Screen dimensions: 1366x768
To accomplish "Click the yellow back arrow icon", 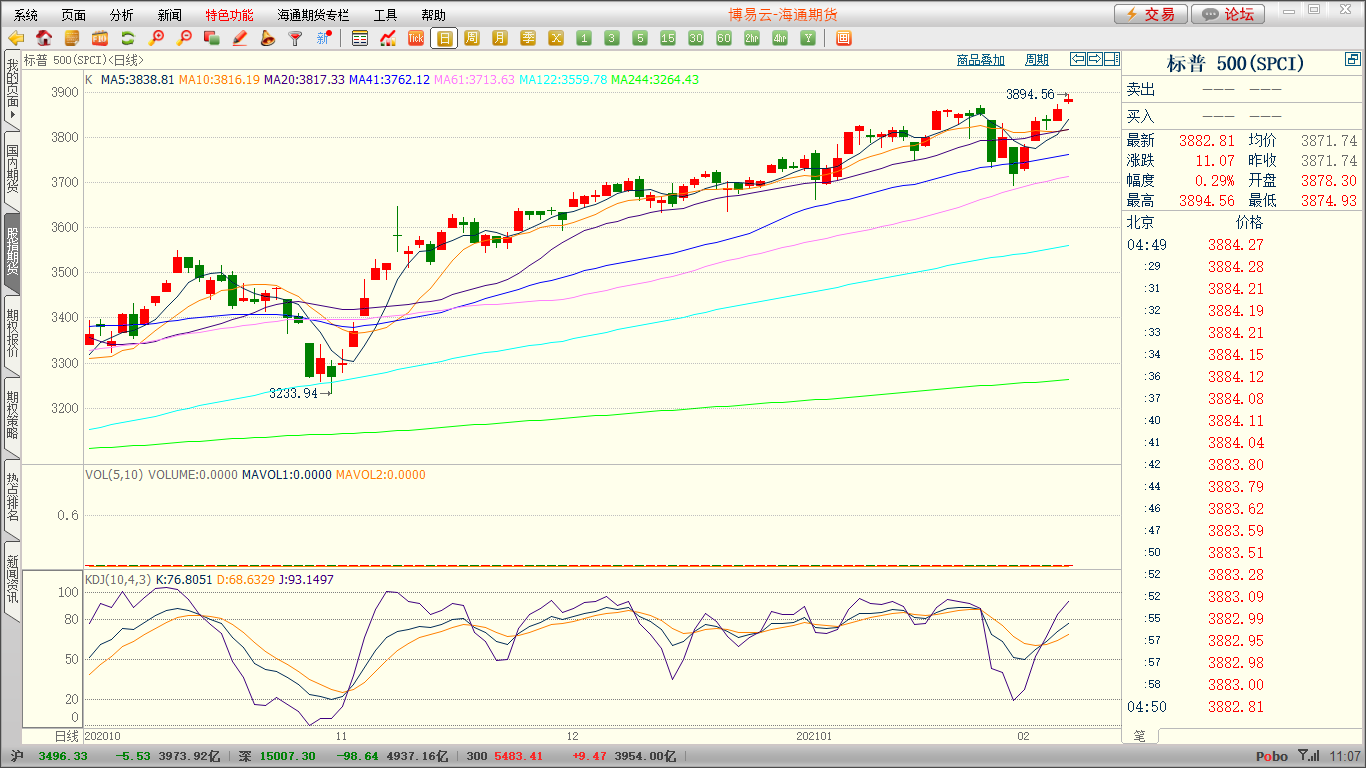I will pos(16,38).
